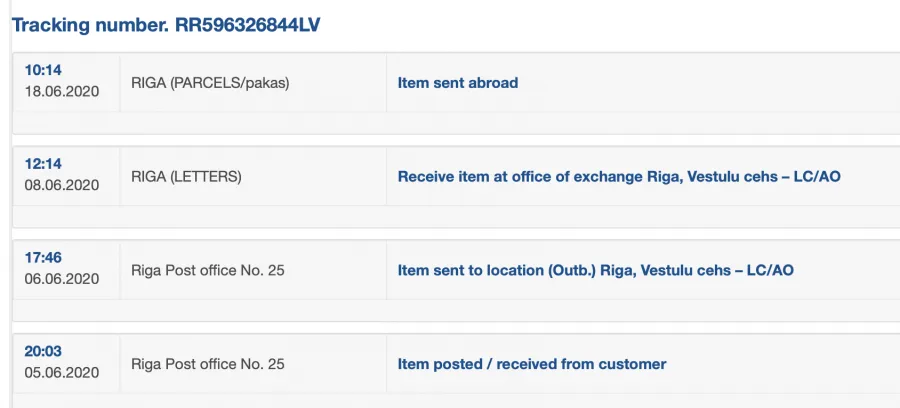Open 'Item sent to location (Outb.)' status
Viewport: 900px width, 408px height.
595,270
